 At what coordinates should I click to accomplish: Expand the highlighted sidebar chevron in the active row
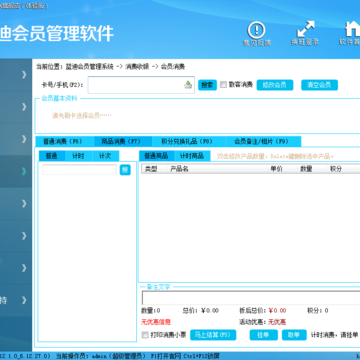coord(24,171)
